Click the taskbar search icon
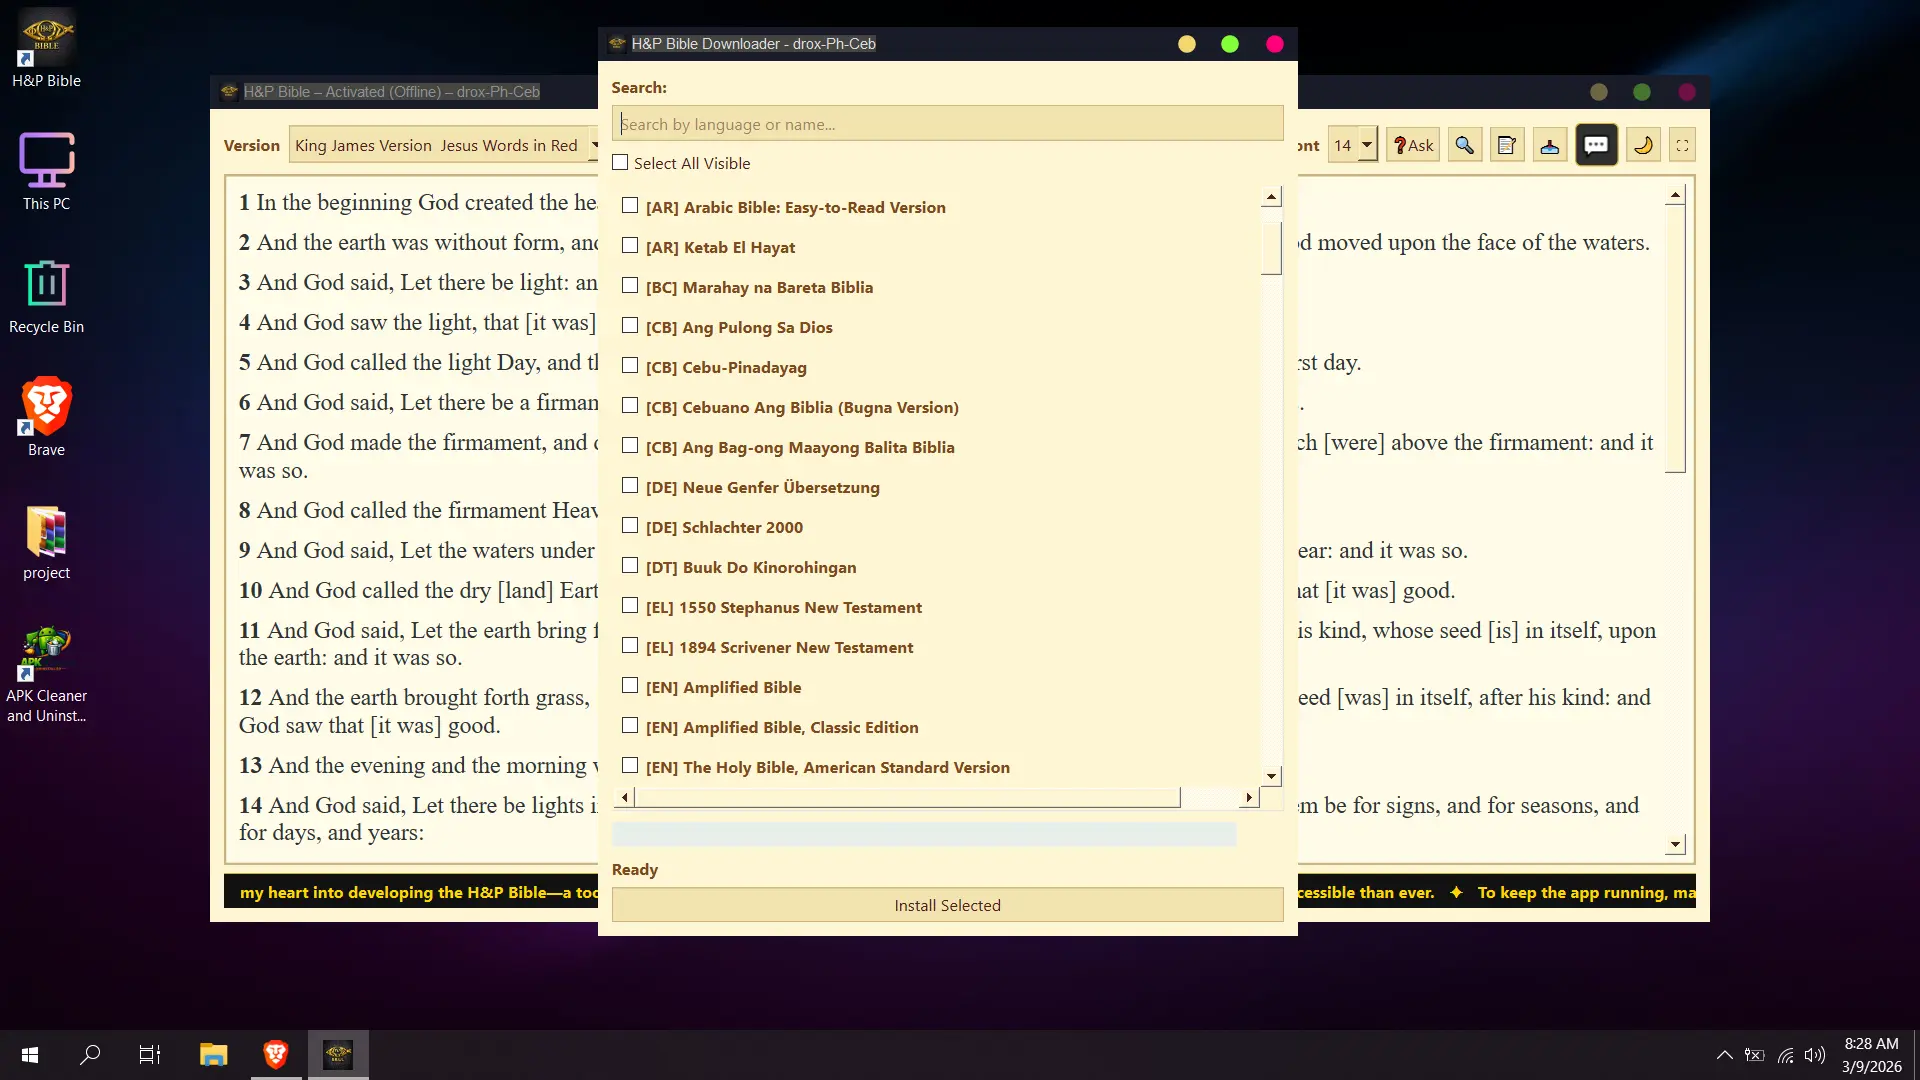Screen dimensions: 1920x1080 coord(90,1055)
